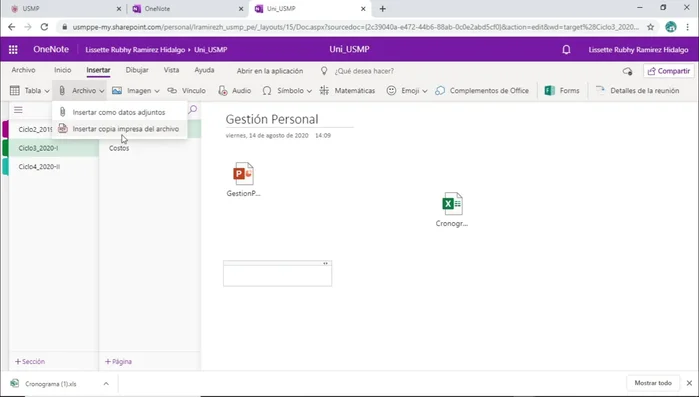The image size is (699, 397).
Task: Click the Detalles de la reunión icon
Action: (600, 90)
